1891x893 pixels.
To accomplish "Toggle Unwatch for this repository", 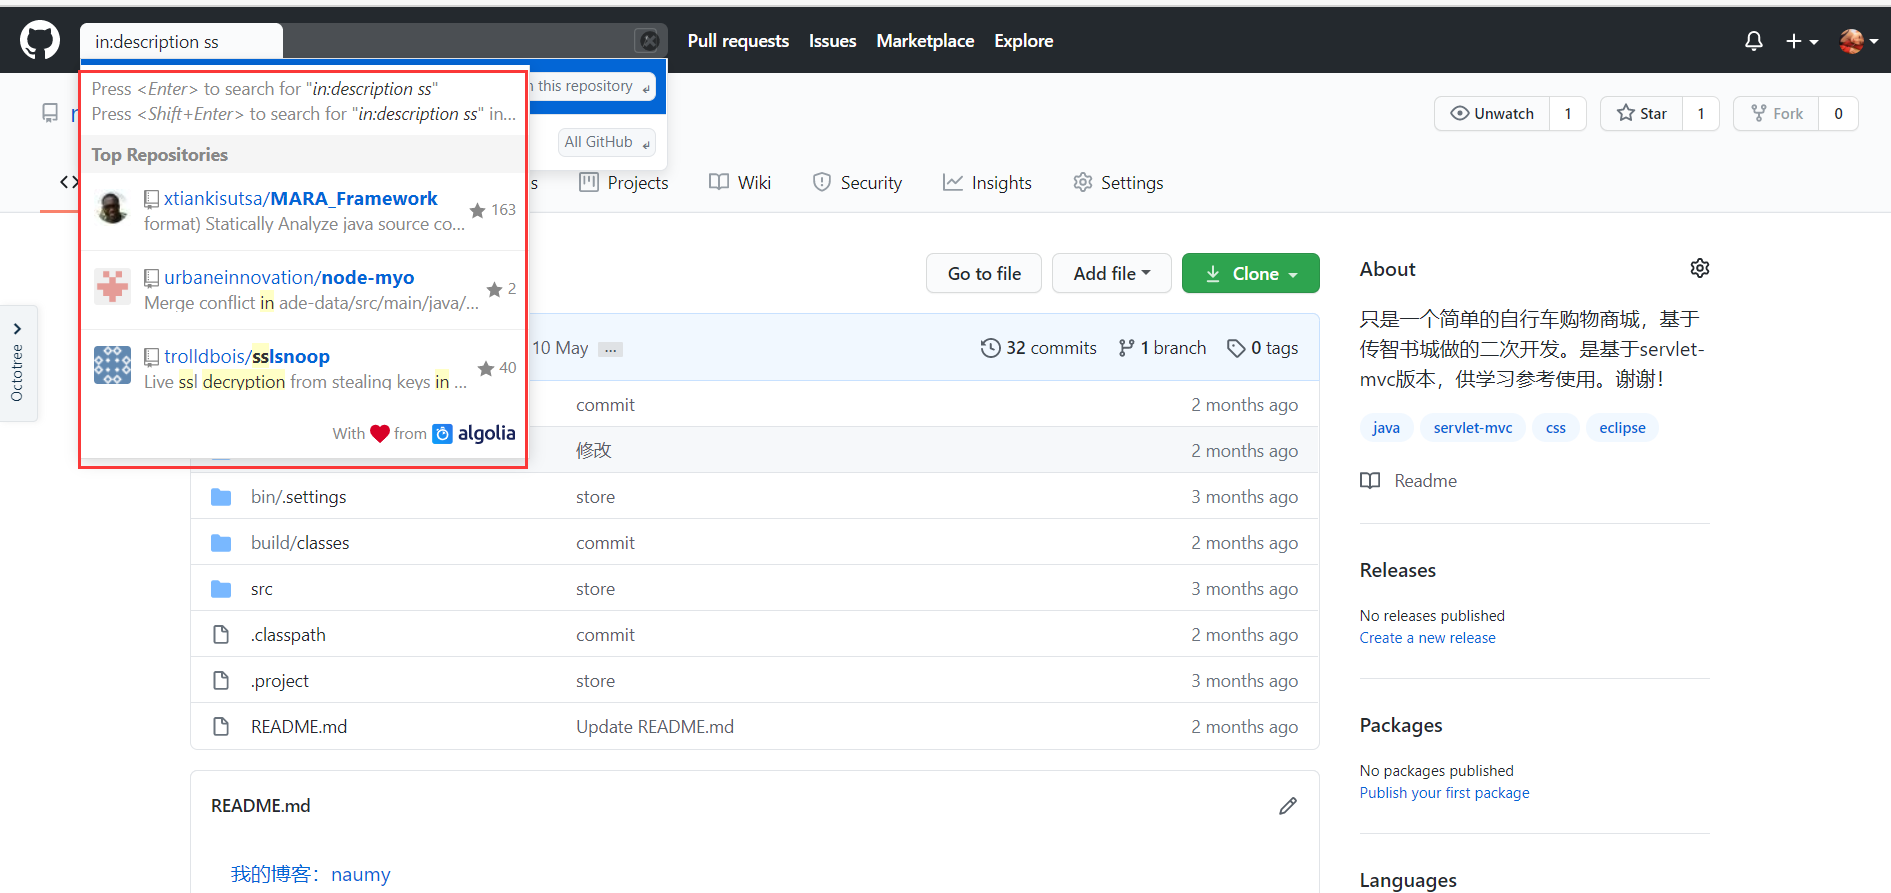I will point(1492,114).
